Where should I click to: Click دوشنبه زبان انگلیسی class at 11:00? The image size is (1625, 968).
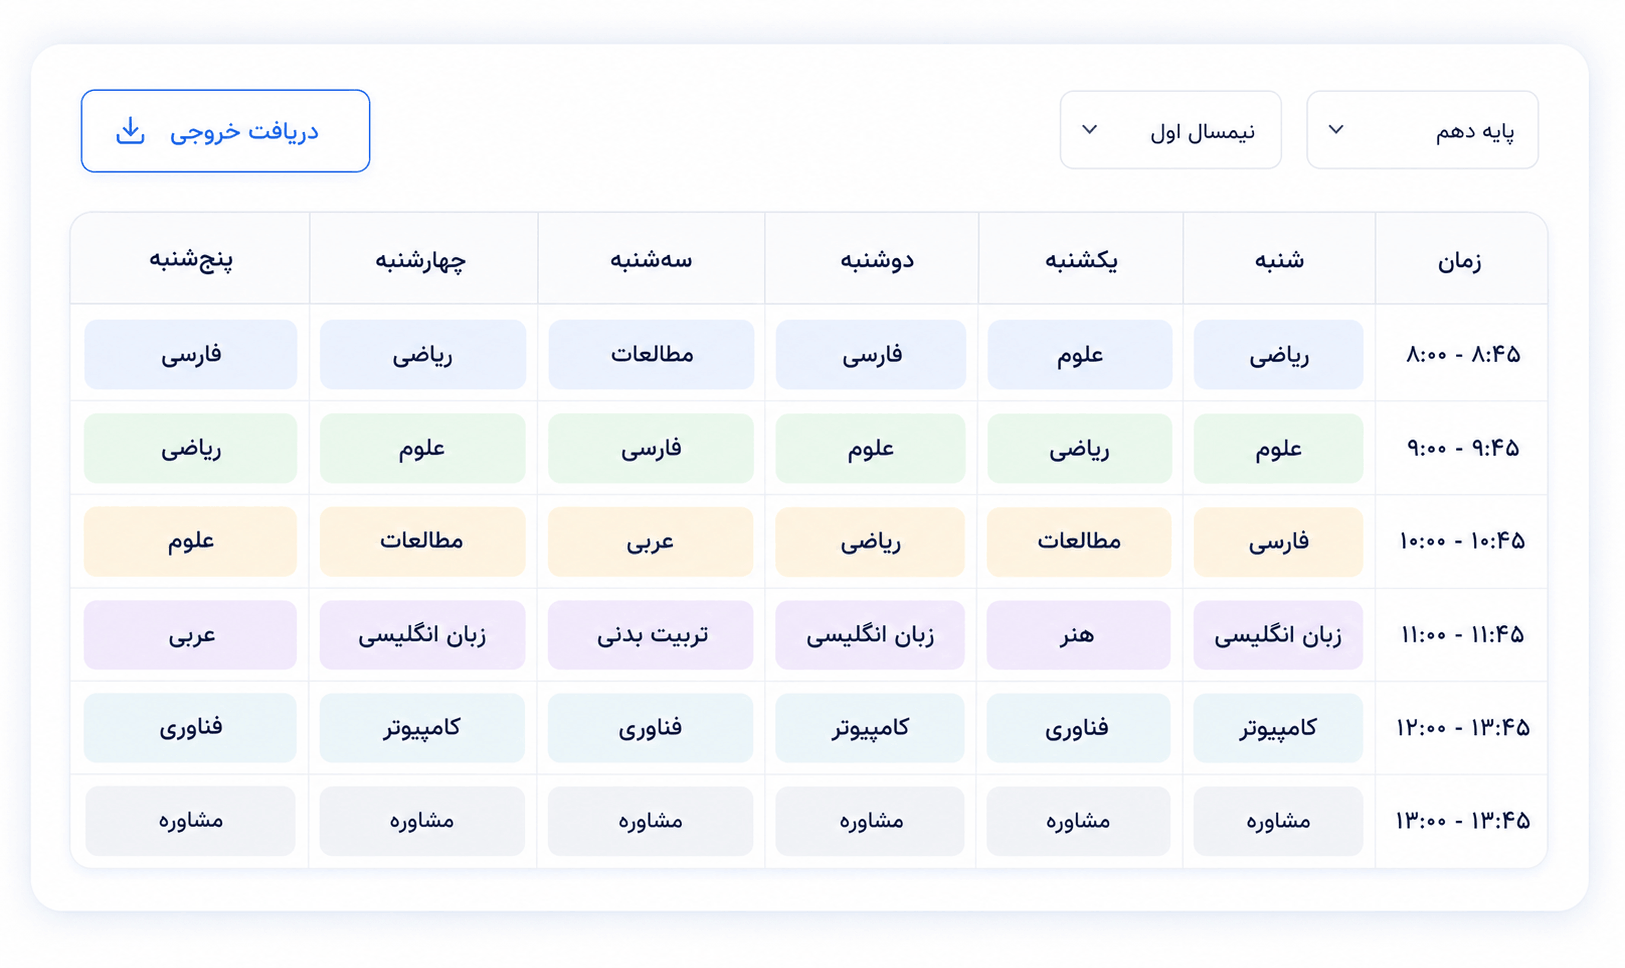click(x=870, y=635)
